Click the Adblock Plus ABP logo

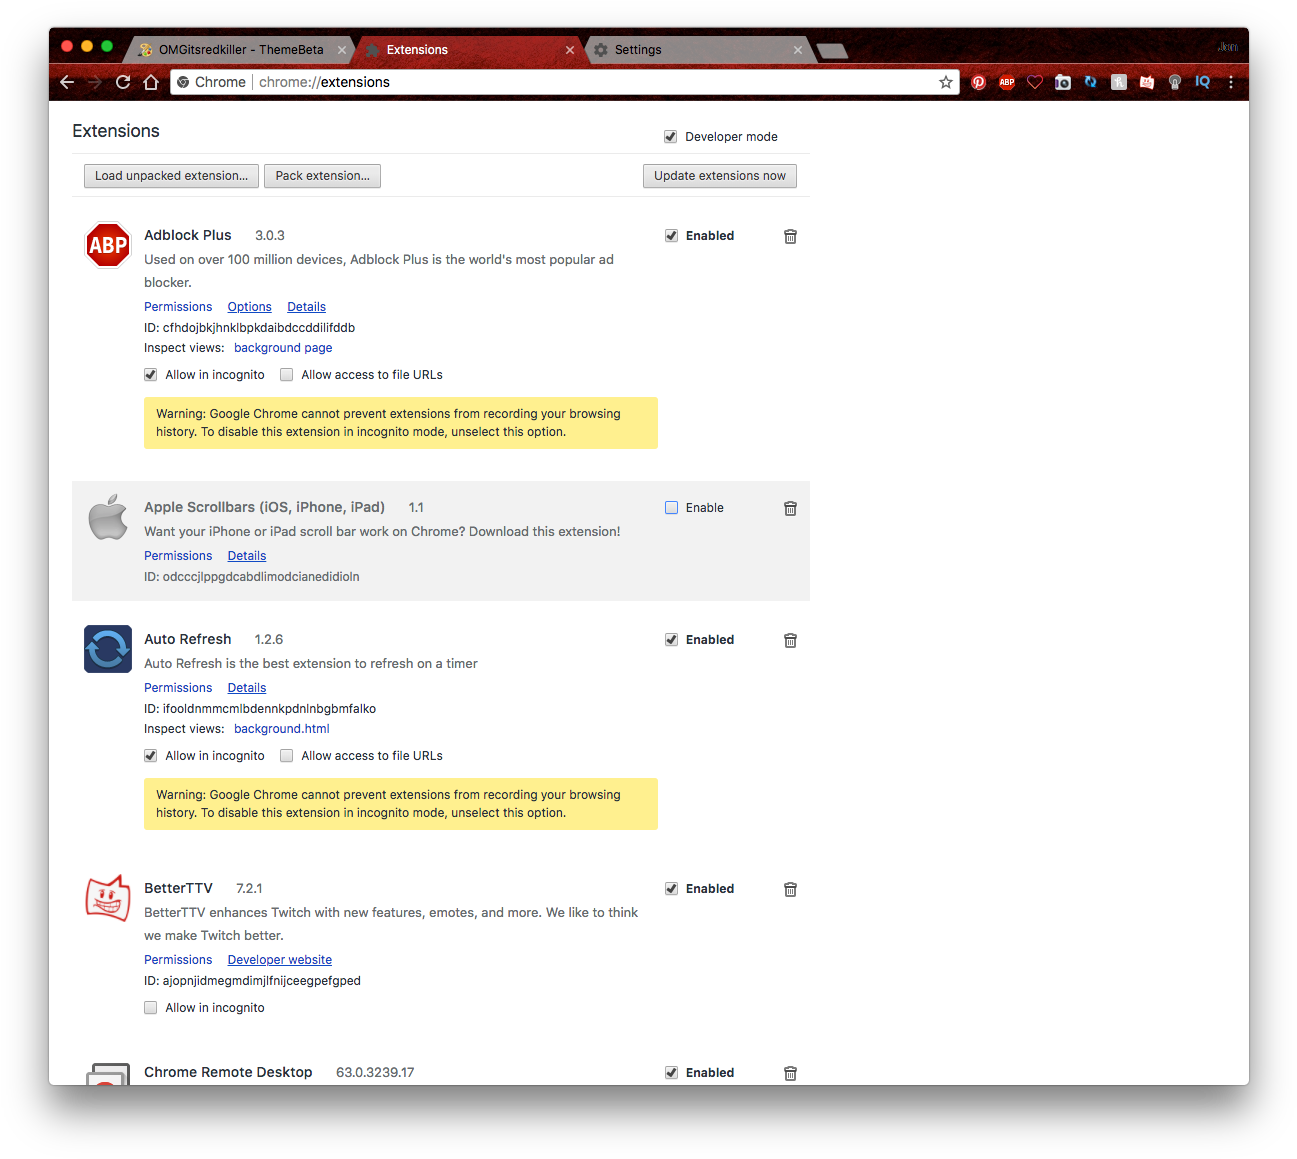coord(108,245)
